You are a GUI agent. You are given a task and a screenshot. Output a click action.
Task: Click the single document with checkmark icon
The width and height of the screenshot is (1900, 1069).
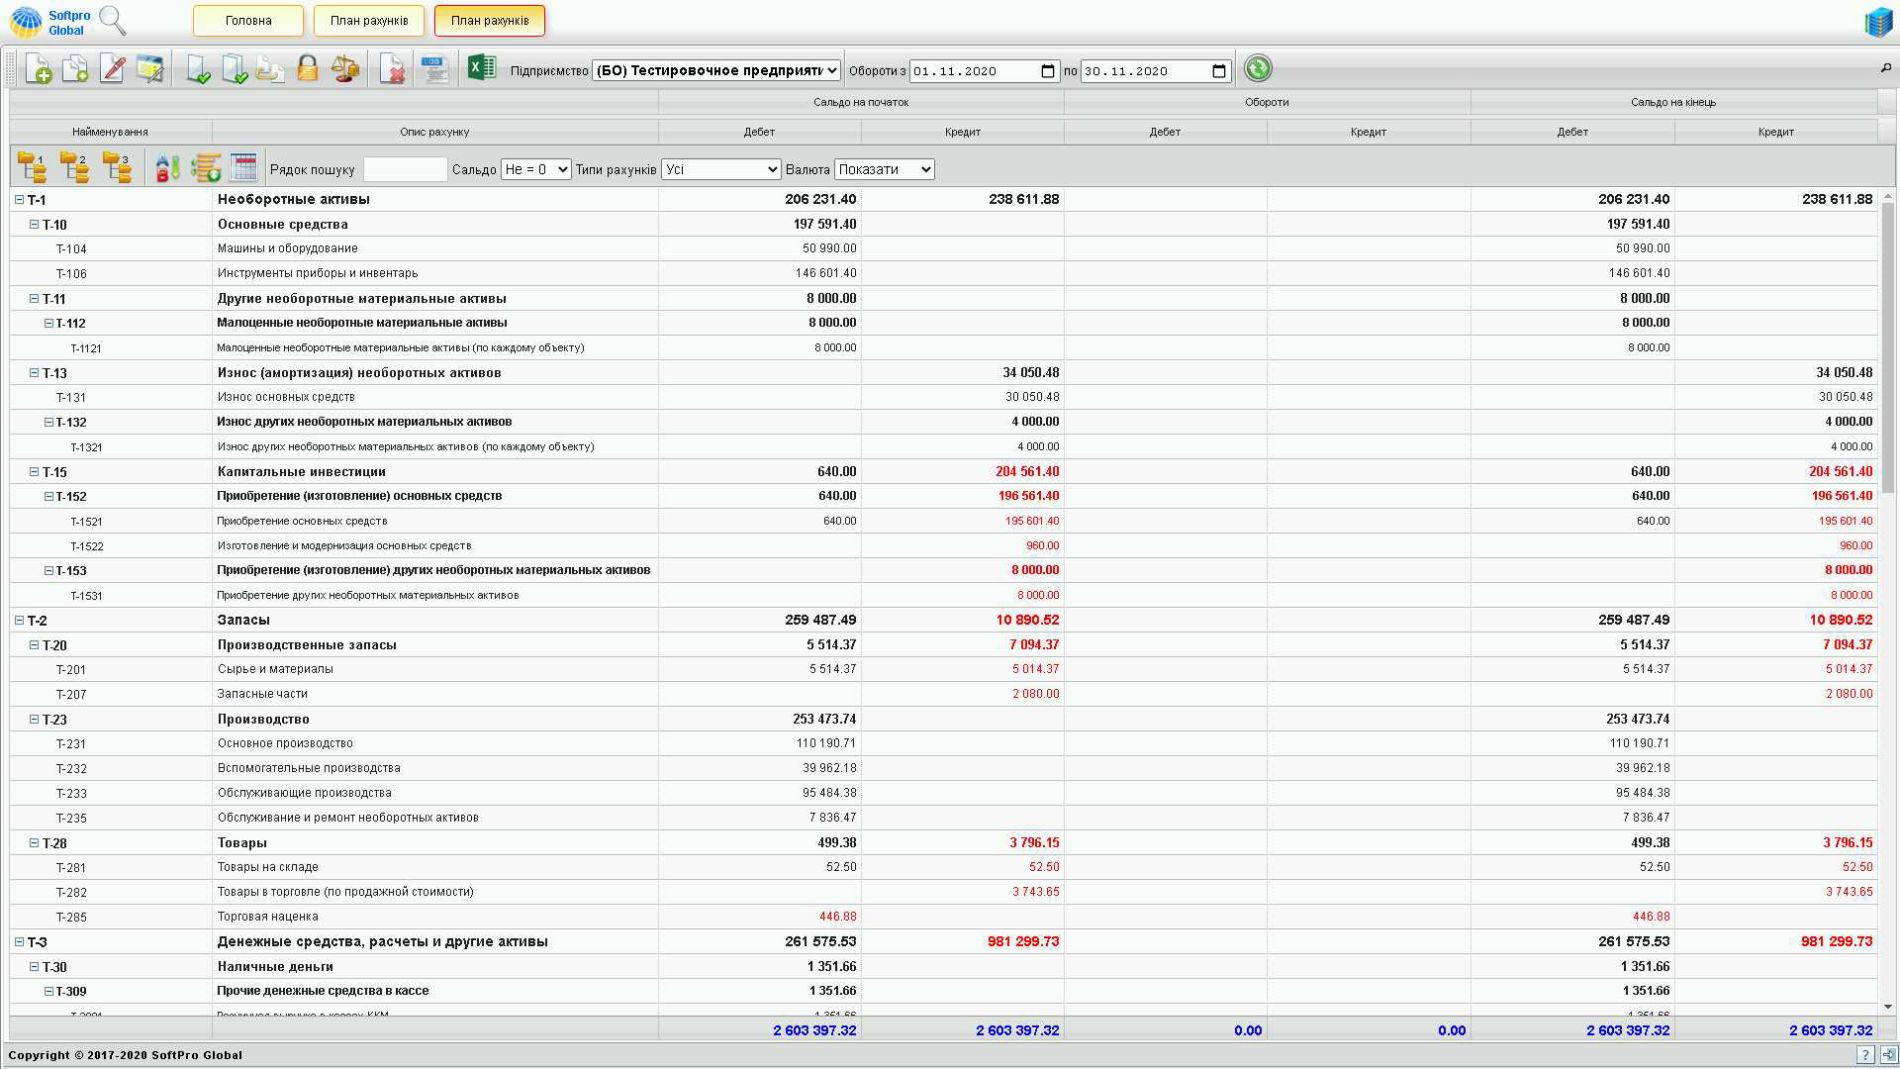point(197,69)
